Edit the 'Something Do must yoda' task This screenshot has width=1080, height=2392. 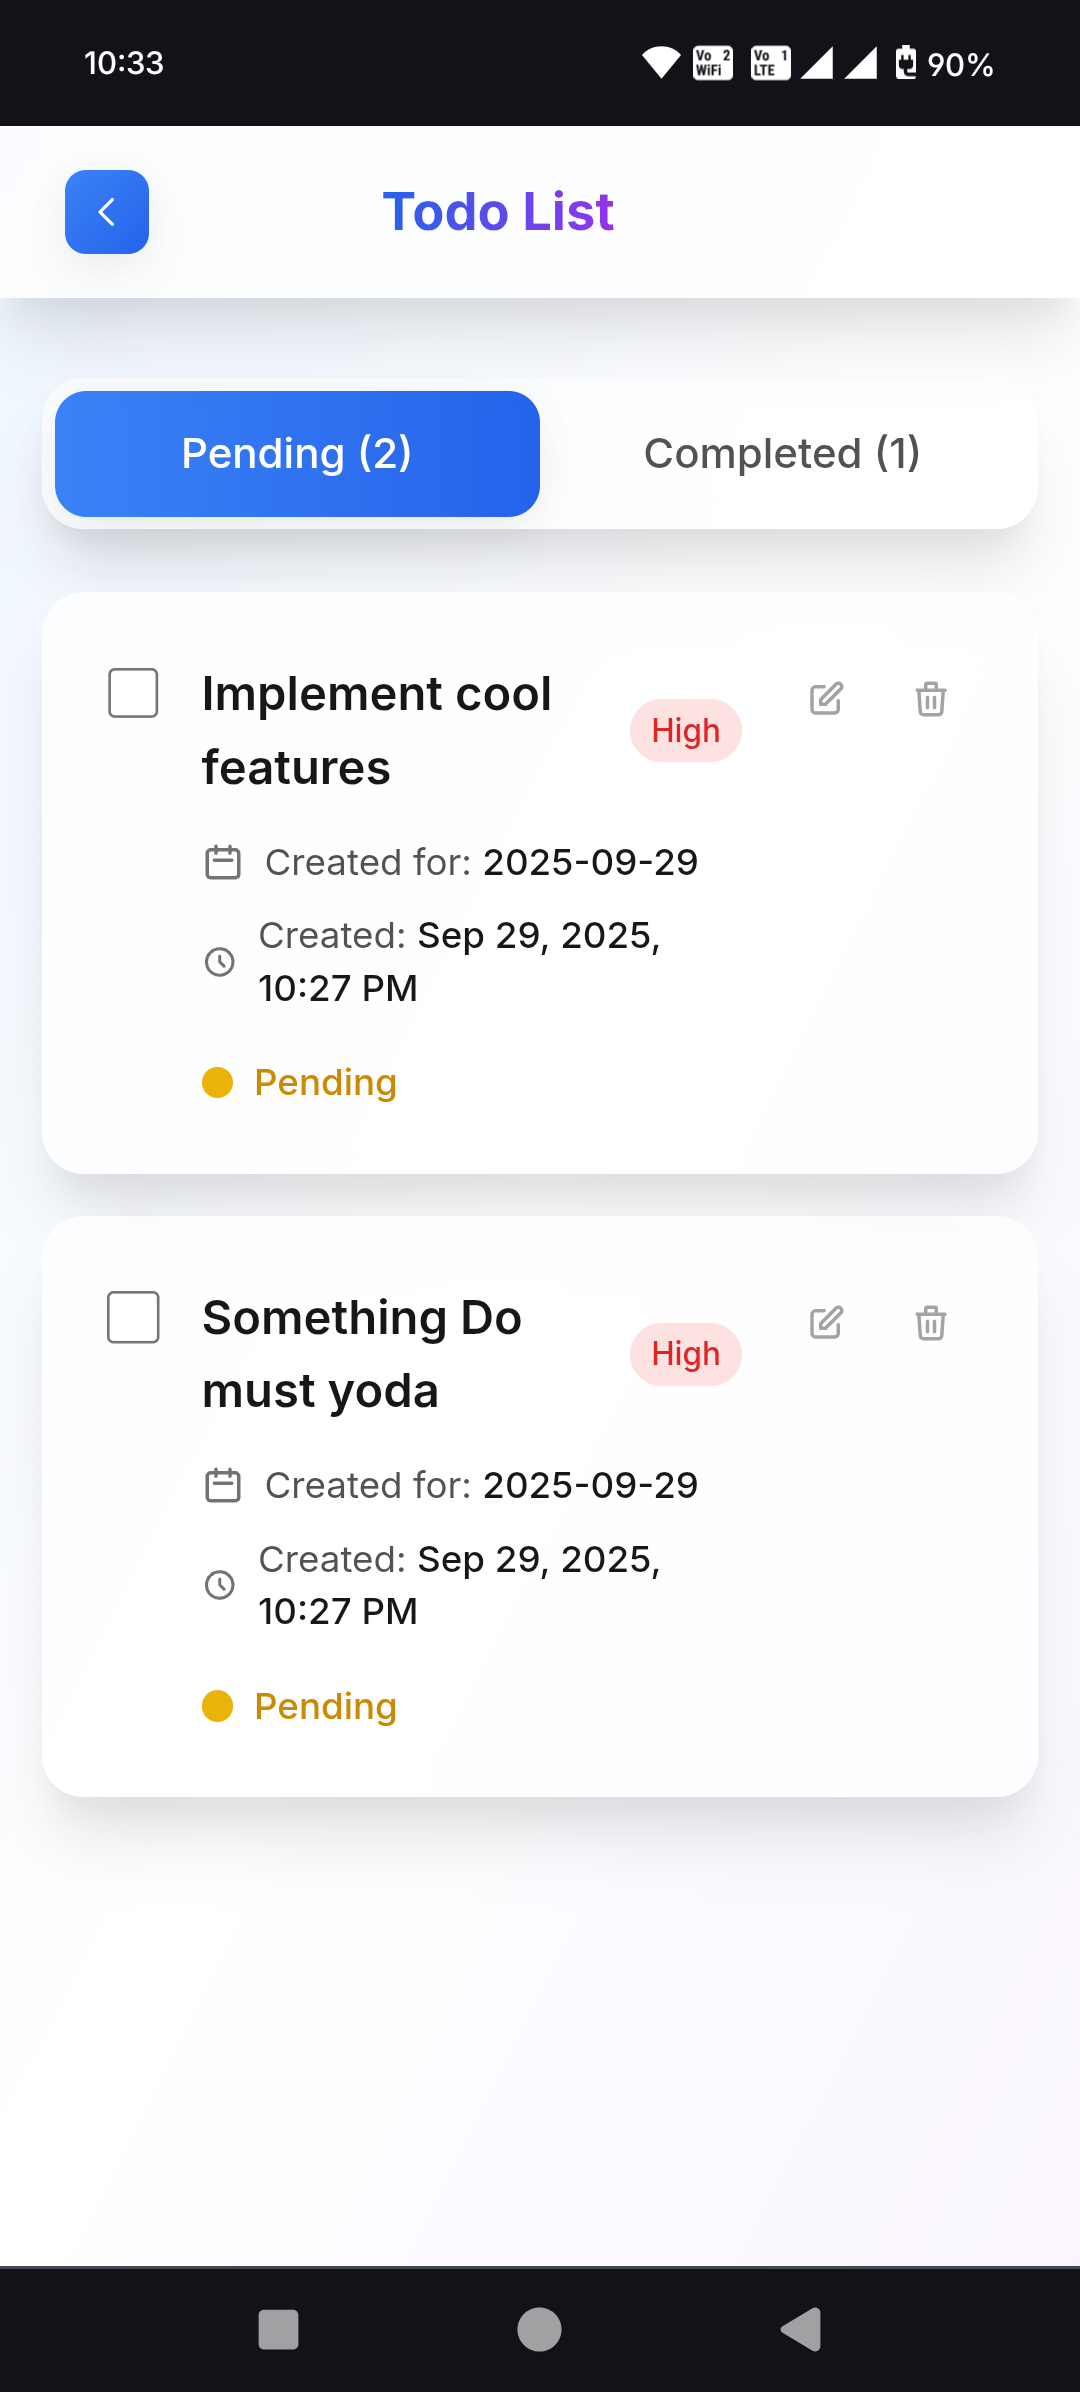click(826, 1323)
